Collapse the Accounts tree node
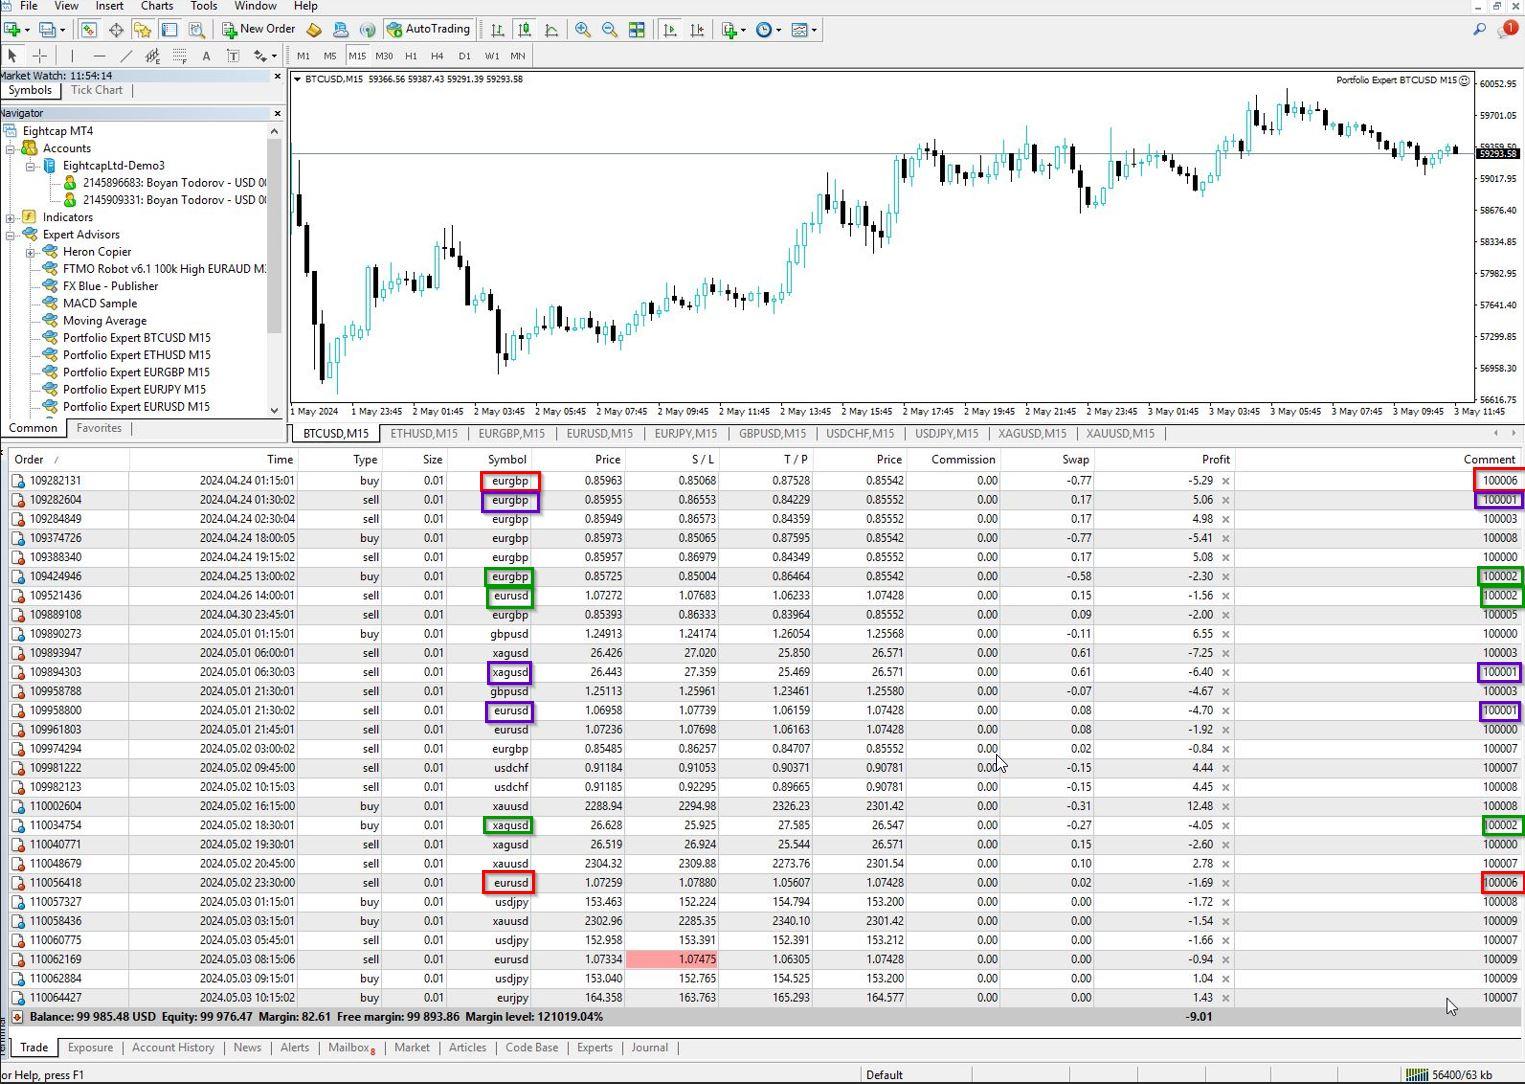Viewport: 1525px width, 1084px height. click(11, 148)
